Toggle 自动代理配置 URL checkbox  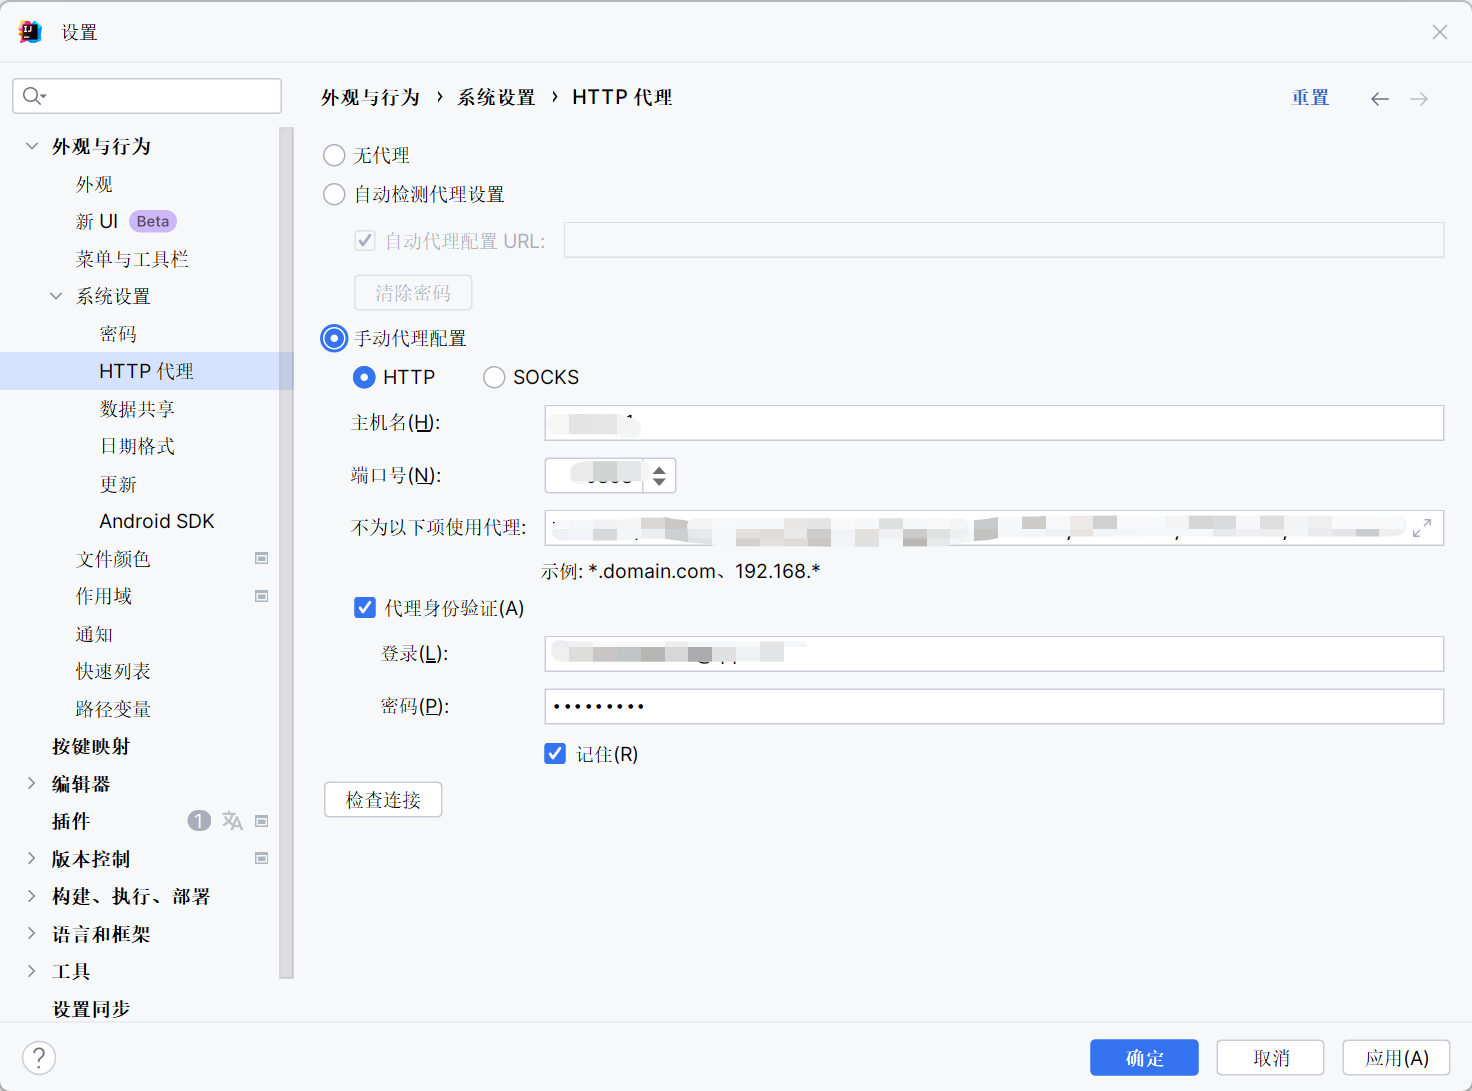[x=365, y=240]
